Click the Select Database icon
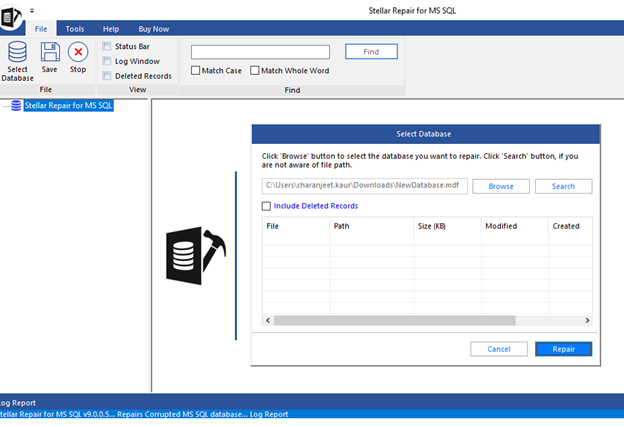Viewport: 624px width, 427px height. click(x=17, y=53)
